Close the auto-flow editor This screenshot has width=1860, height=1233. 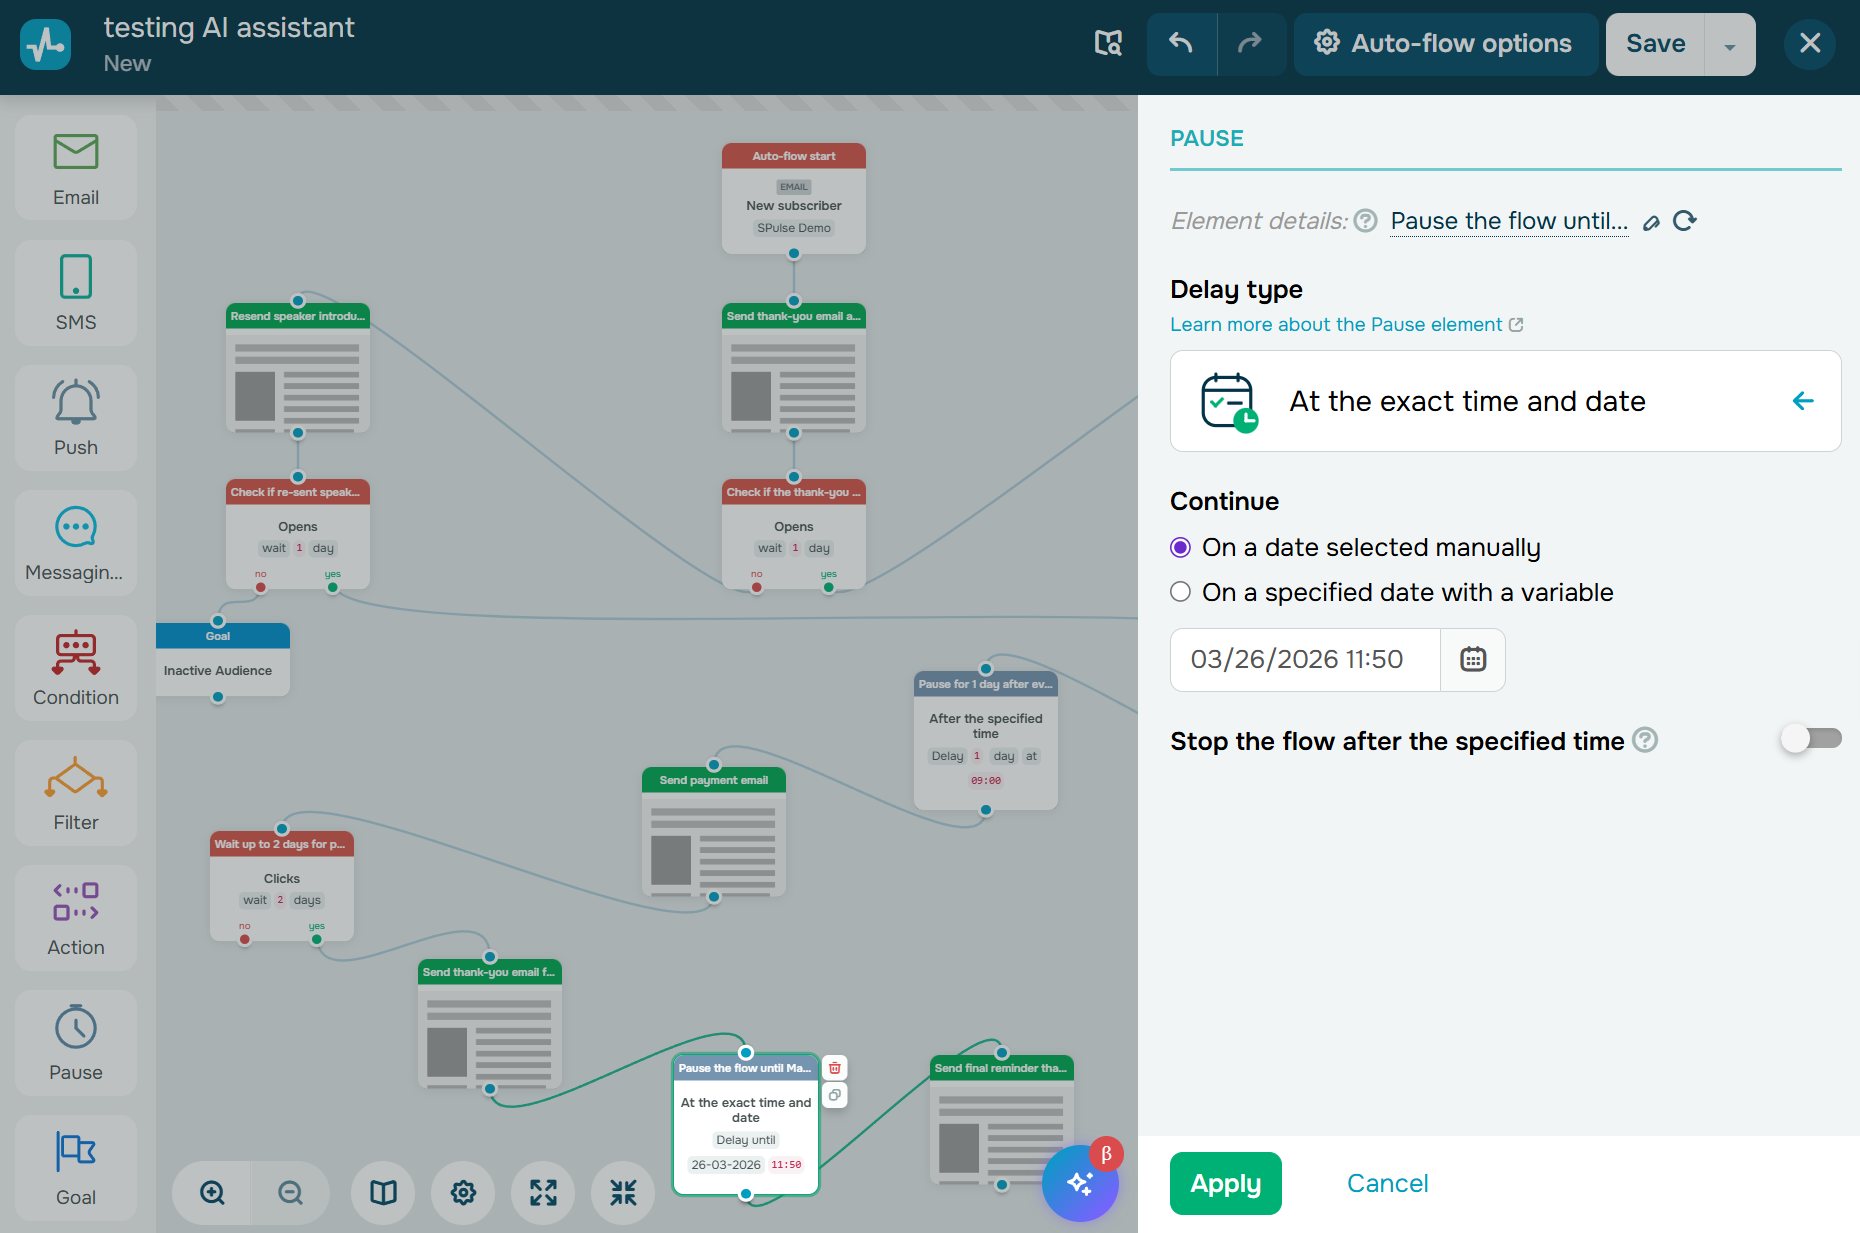[1810, 44]
